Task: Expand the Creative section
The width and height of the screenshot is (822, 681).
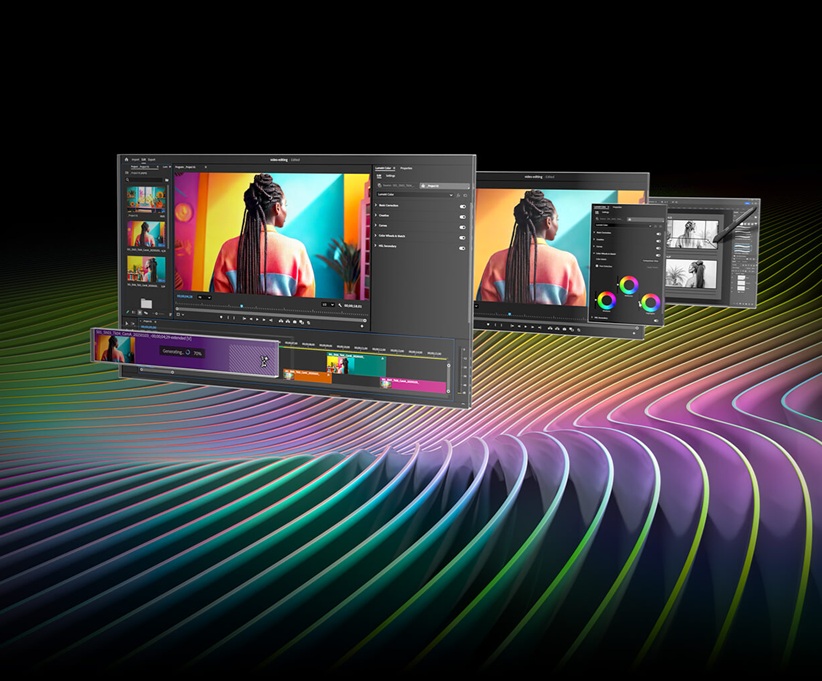Action: coord(375,215)
